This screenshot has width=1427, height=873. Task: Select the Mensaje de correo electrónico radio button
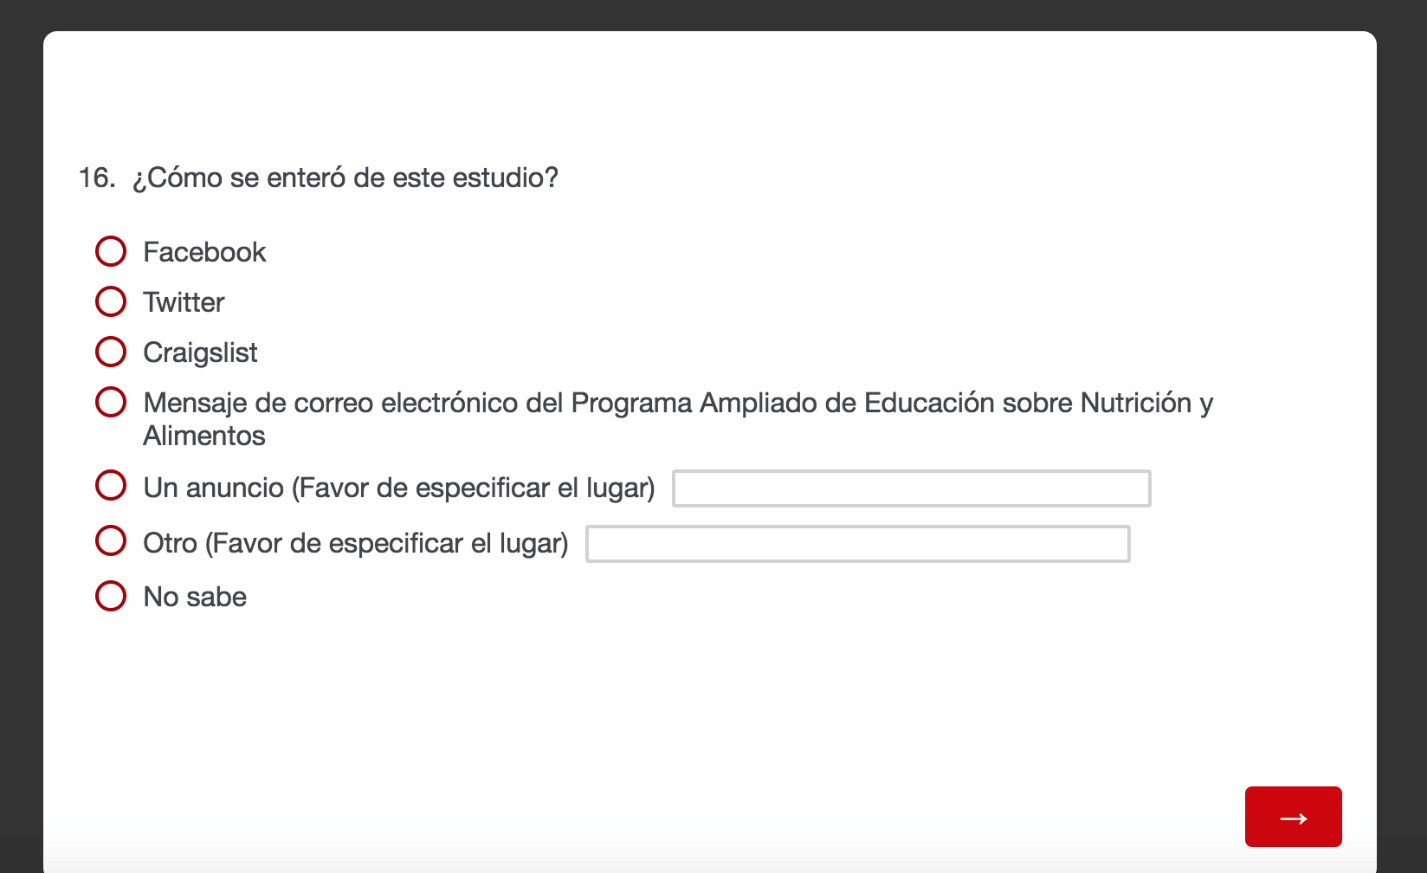(x=111, y=402)
